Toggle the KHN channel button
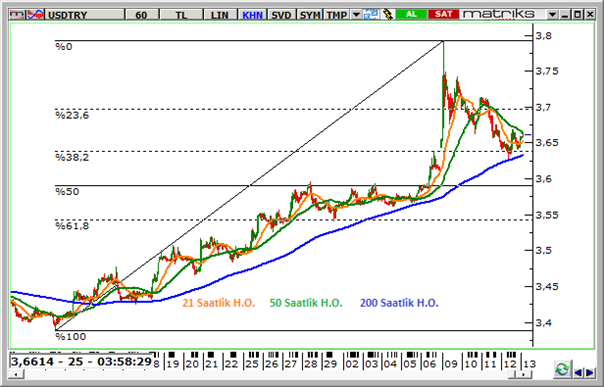604x387 pixels. click(x=252, y=15)
